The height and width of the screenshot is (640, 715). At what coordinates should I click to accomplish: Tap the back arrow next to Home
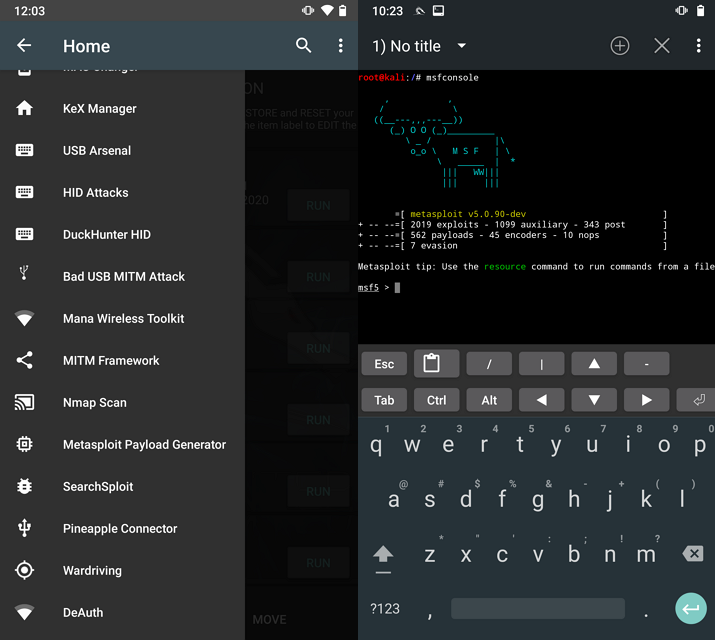click(24, 46)
